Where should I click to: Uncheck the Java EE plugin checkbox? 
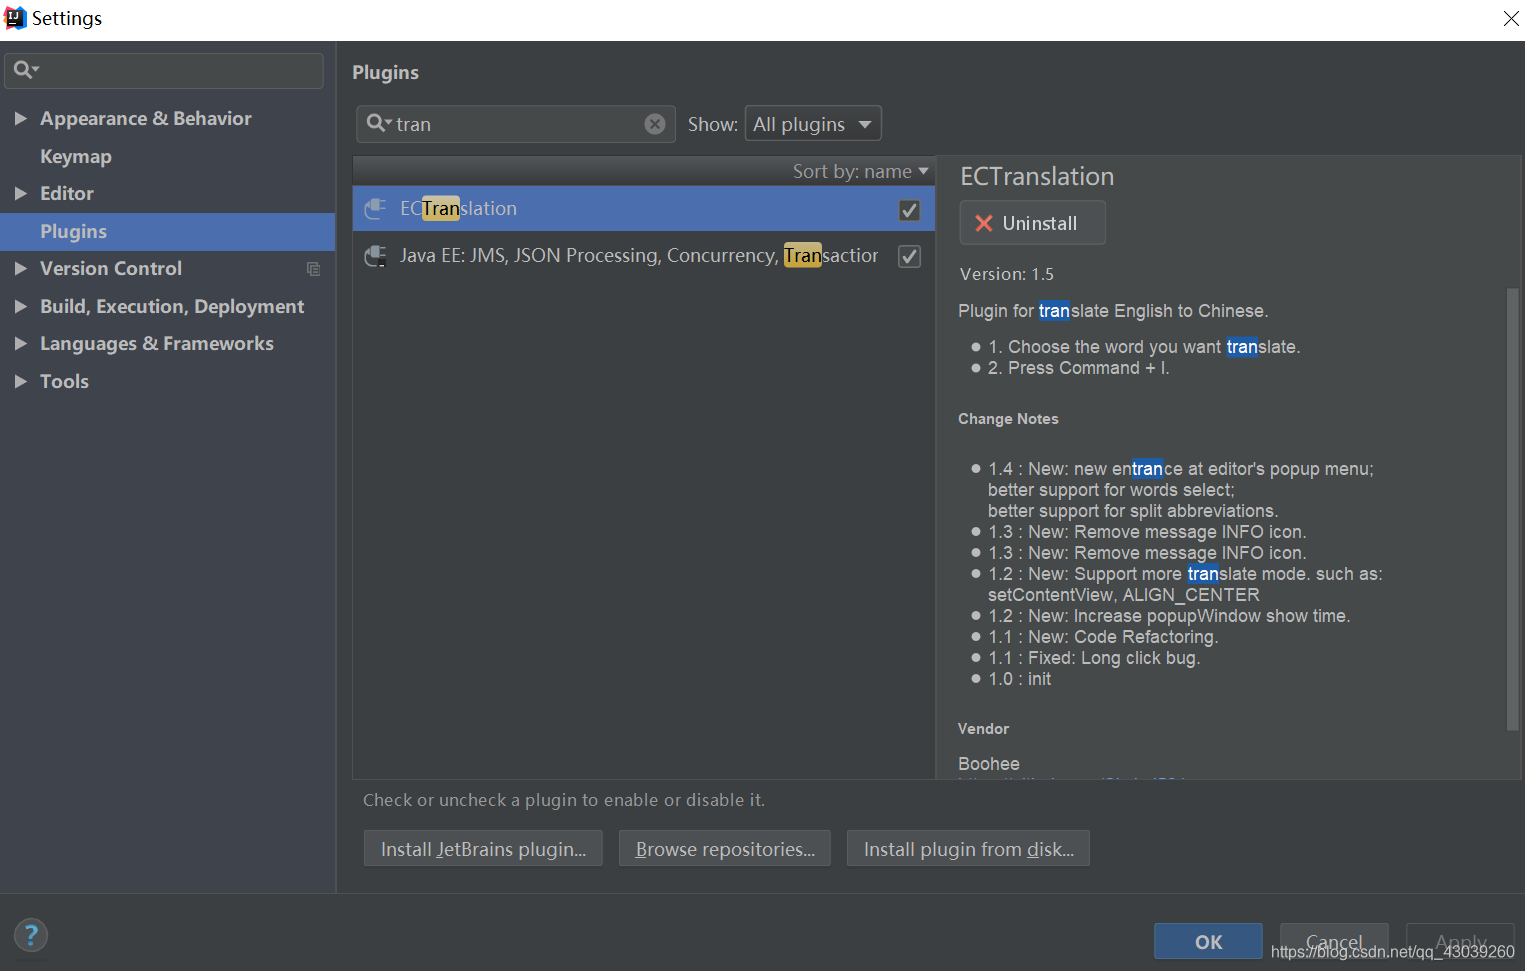click(909, 256)
